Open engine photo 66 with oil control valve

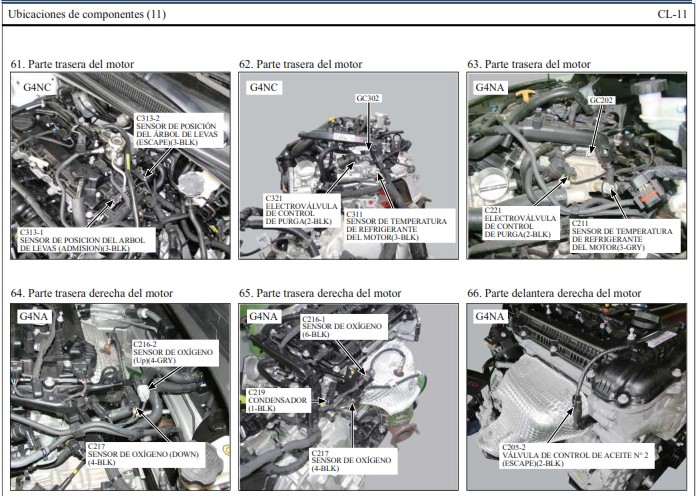tap(577, 397)
